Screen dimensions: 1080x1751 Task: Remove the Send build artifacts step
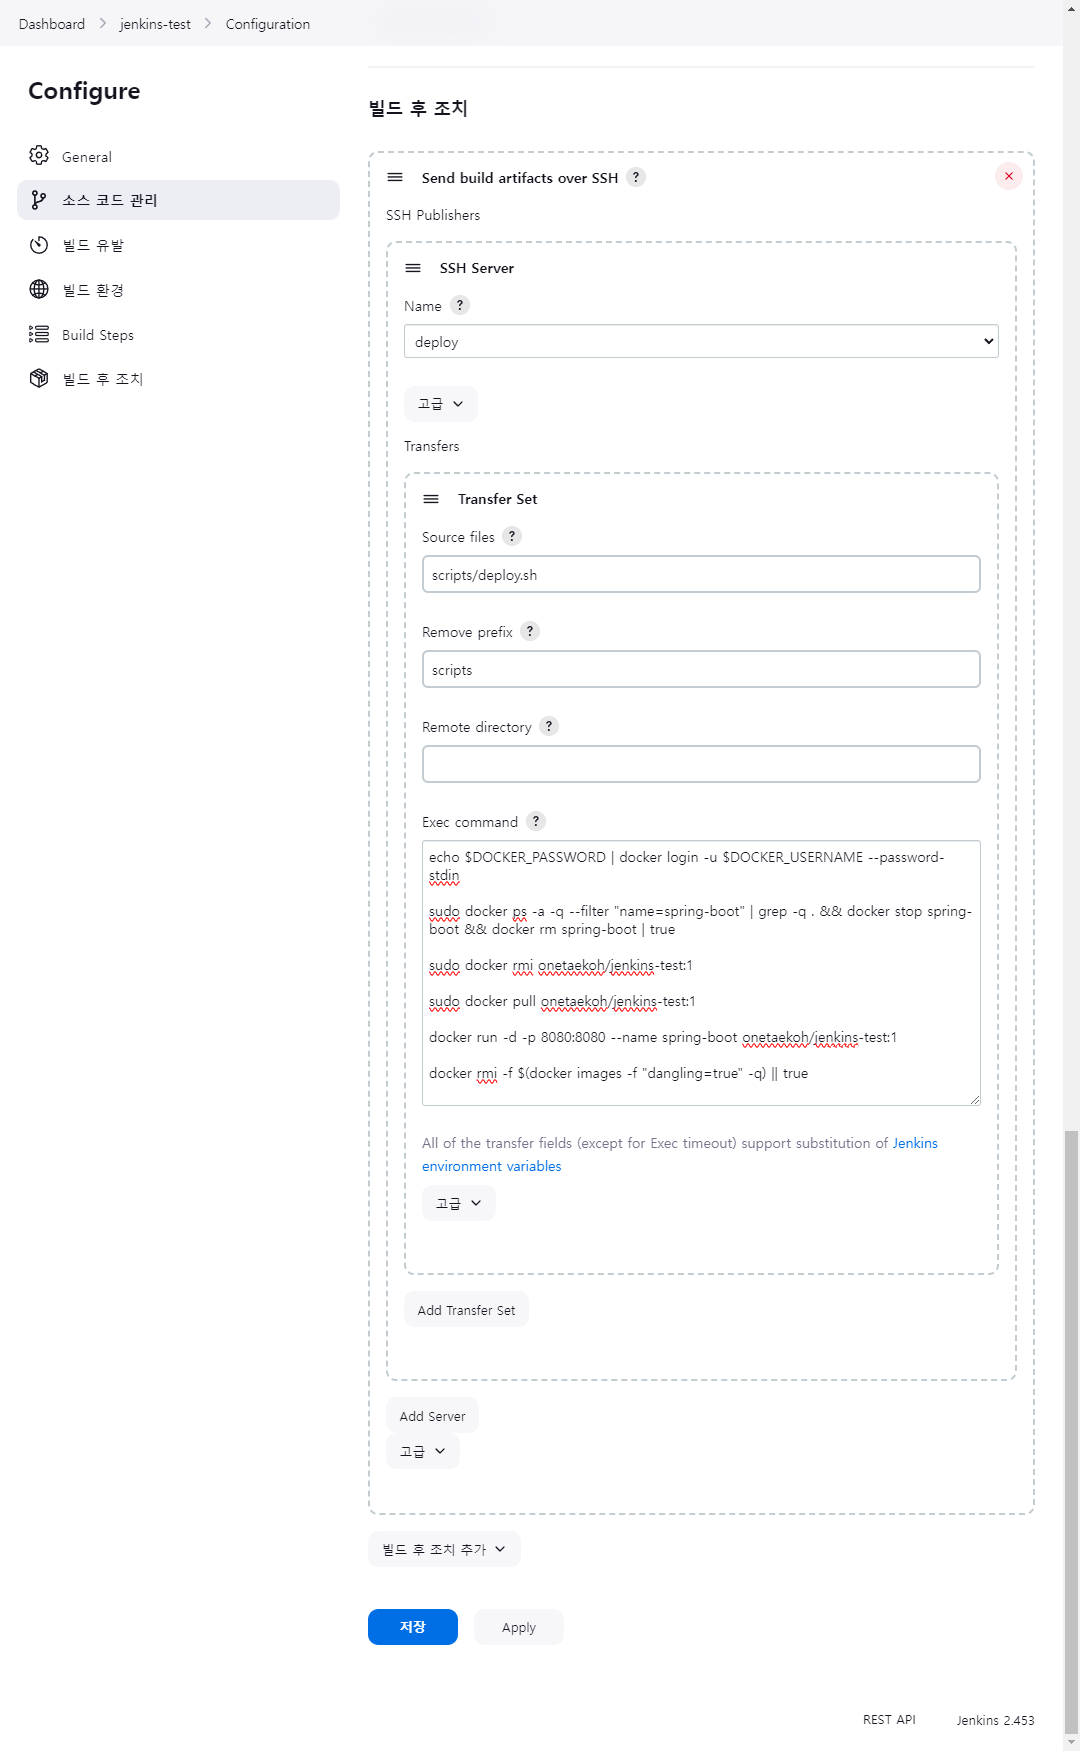pos(1008,176)
